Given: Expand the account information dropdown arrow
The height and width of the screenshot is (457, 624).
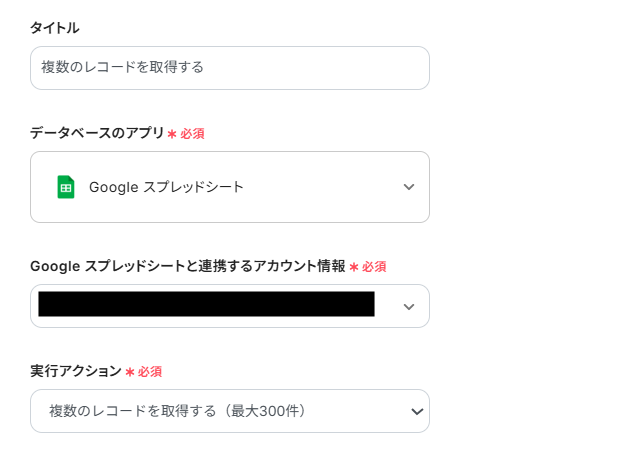Looking at the screenshot, I should (408, 307).
